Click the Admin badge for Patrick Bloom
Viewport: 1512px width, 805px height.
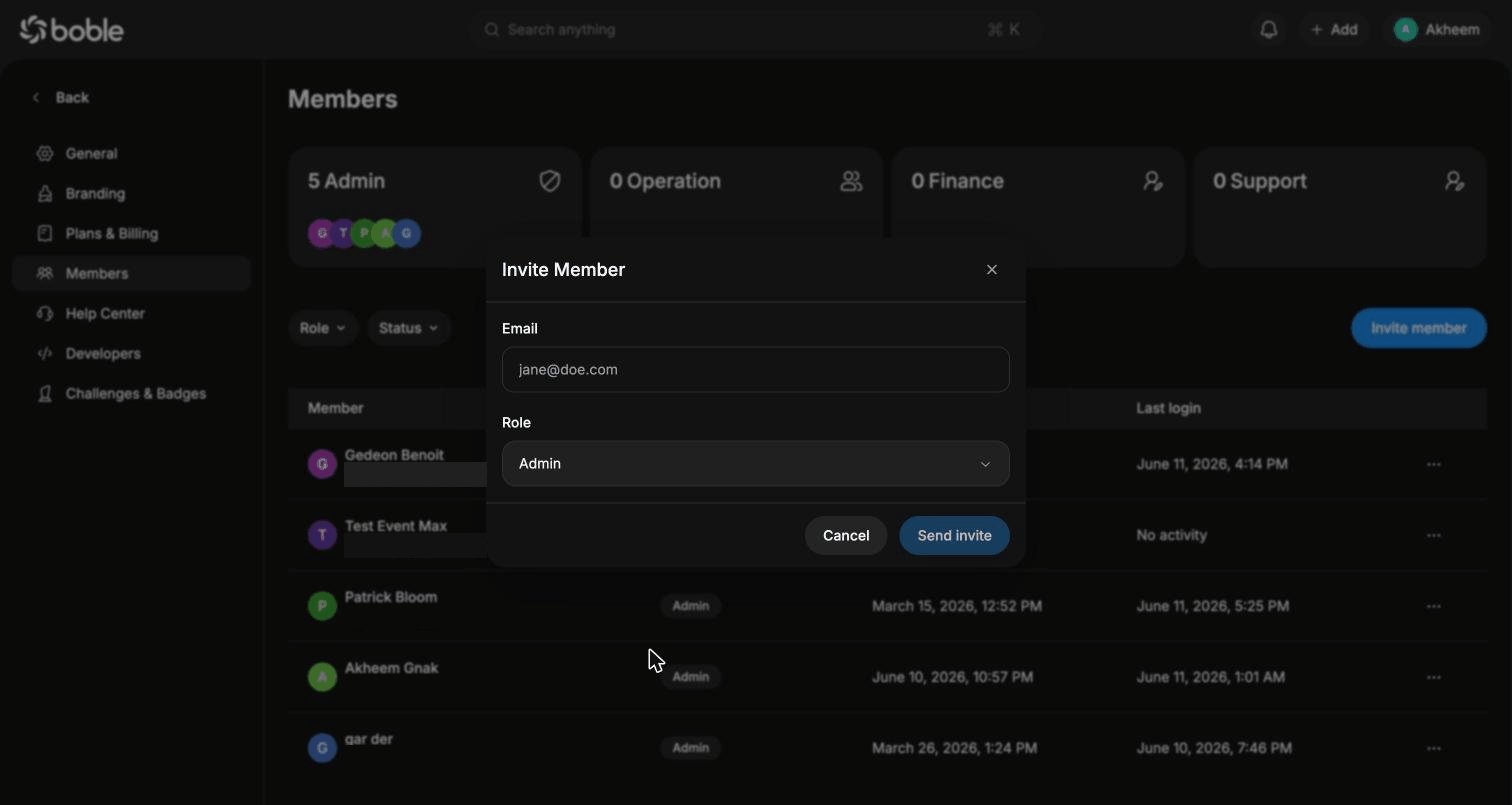pyautogui.click(x=691, y=606)
